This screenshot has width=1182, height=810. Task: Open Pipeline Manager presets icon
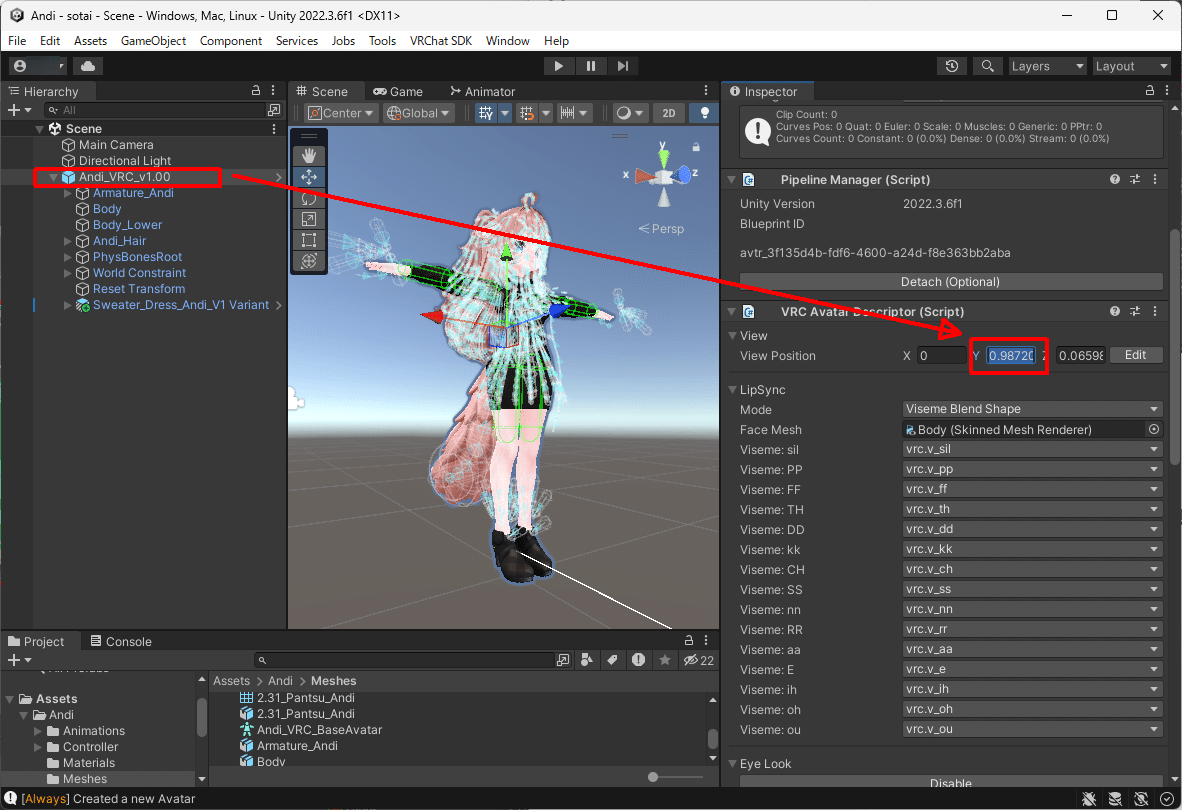tap(1135, 179)
